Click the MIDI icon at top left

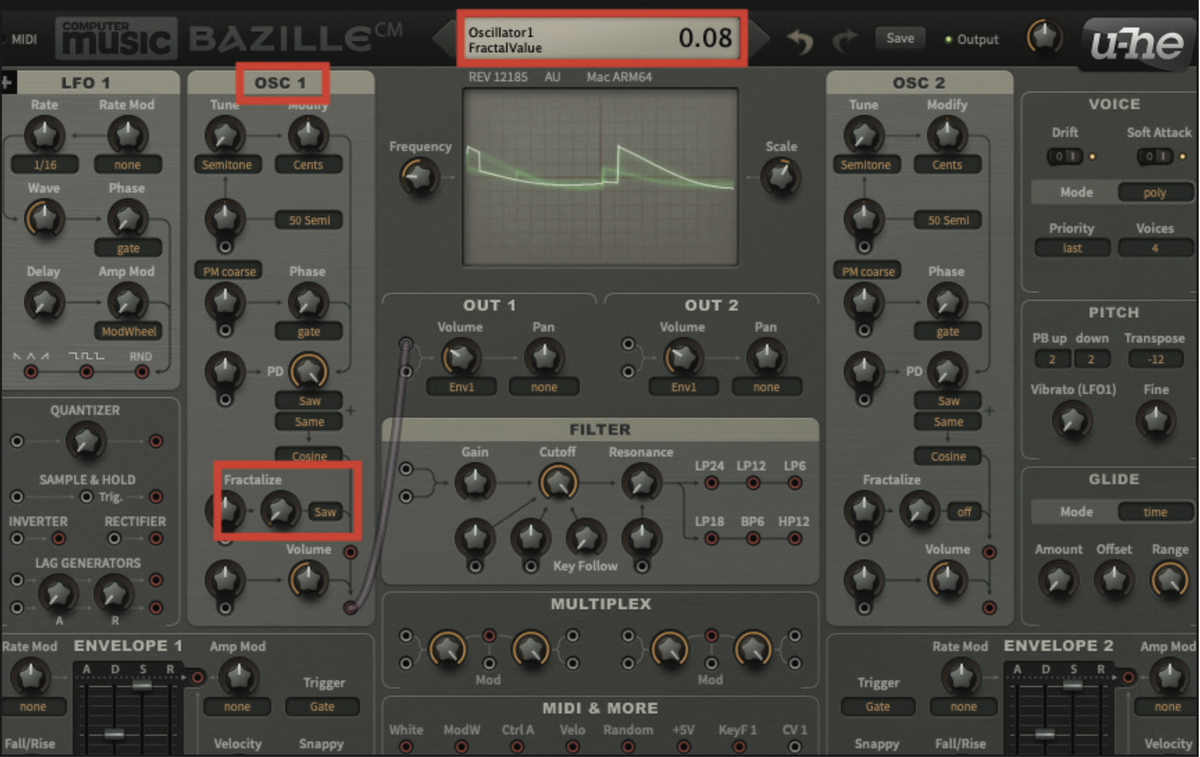click(22, 38)
